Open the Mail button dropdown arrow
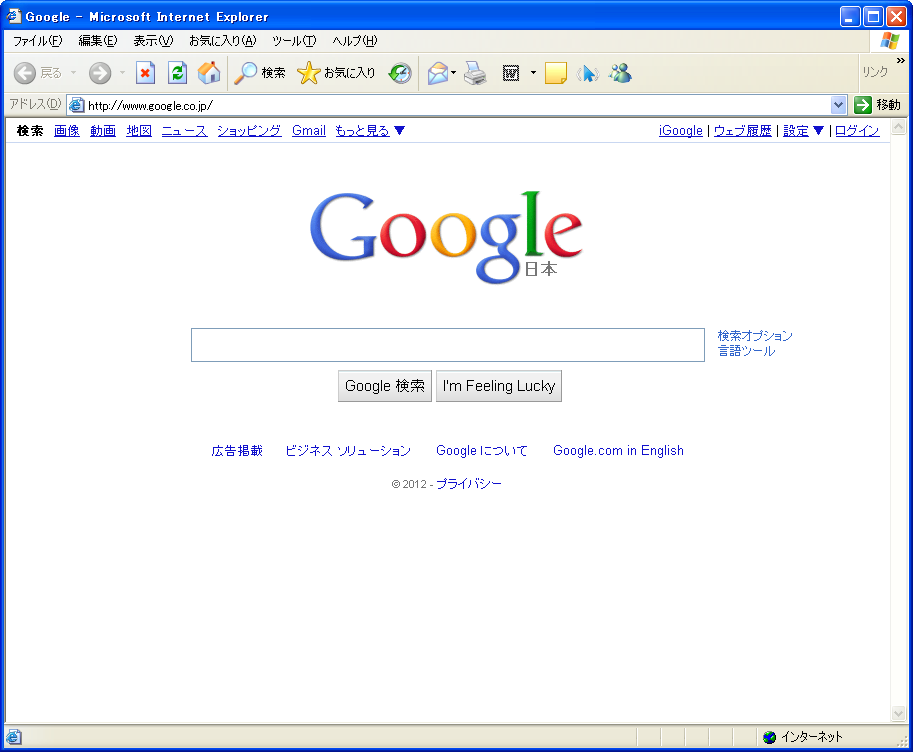 pos(454,73)
